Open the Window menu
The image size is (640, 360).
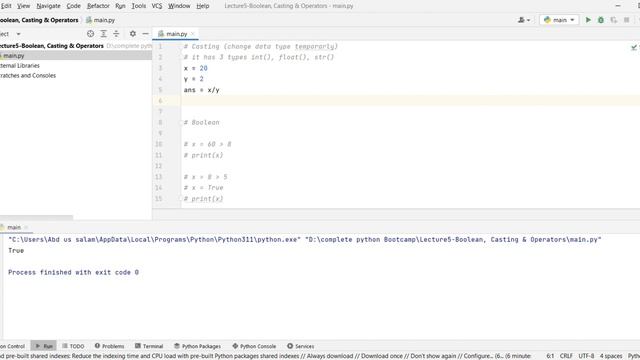[x=179, y=6]
